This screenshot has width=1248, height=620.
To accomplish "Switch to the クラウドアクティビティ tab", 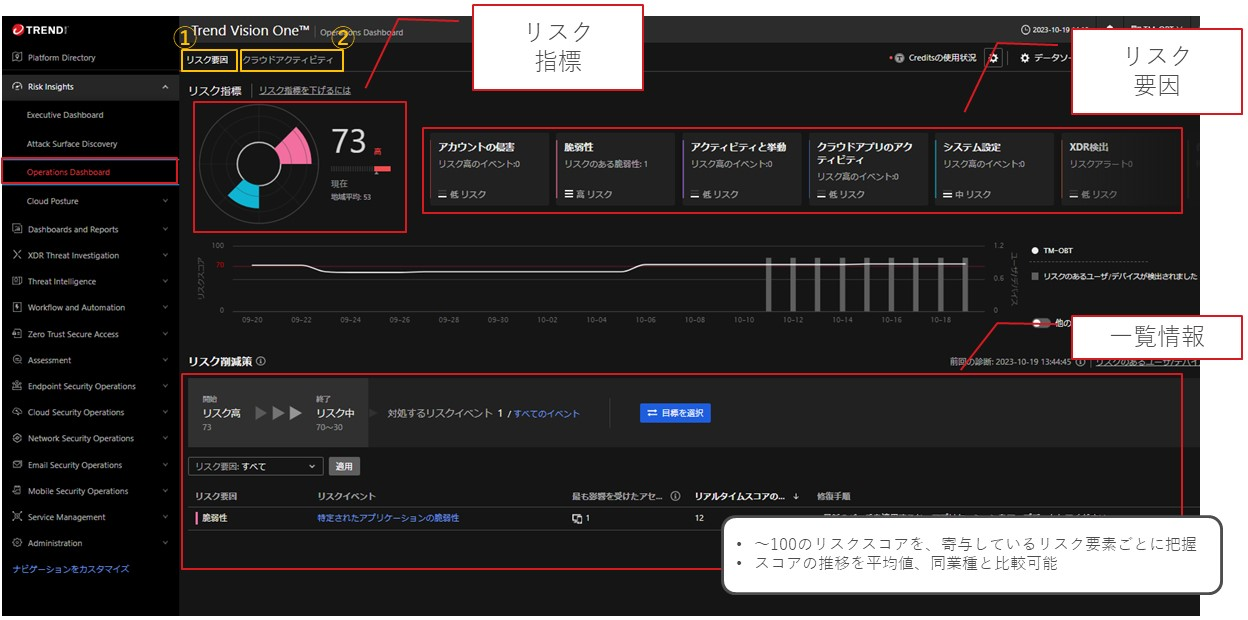I will (x=288, y=61).
